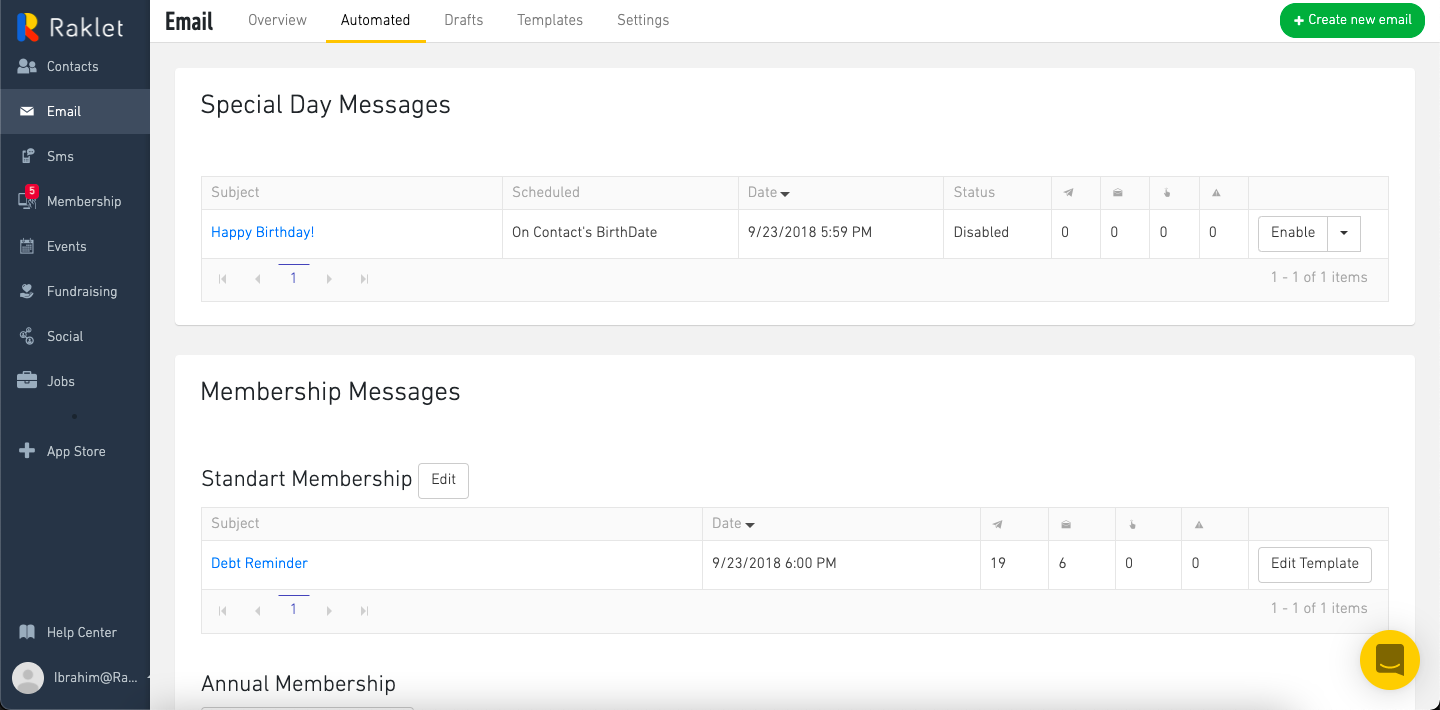Open the Jobs section

(x=60, y=381)
